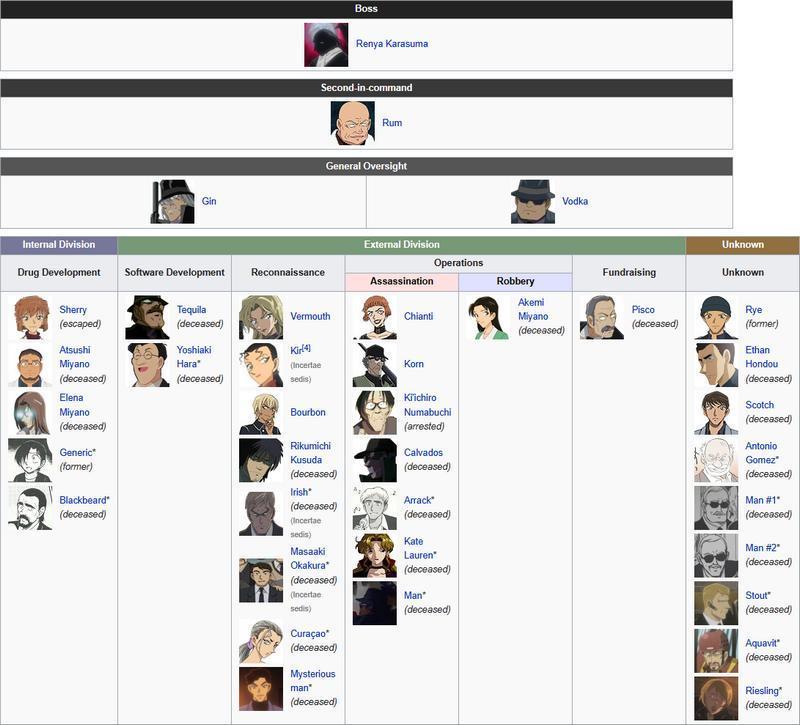This screenshot has height=725, width=800.
Task: Select the Reconnaissance column header
Action: [x=288, y=272]
